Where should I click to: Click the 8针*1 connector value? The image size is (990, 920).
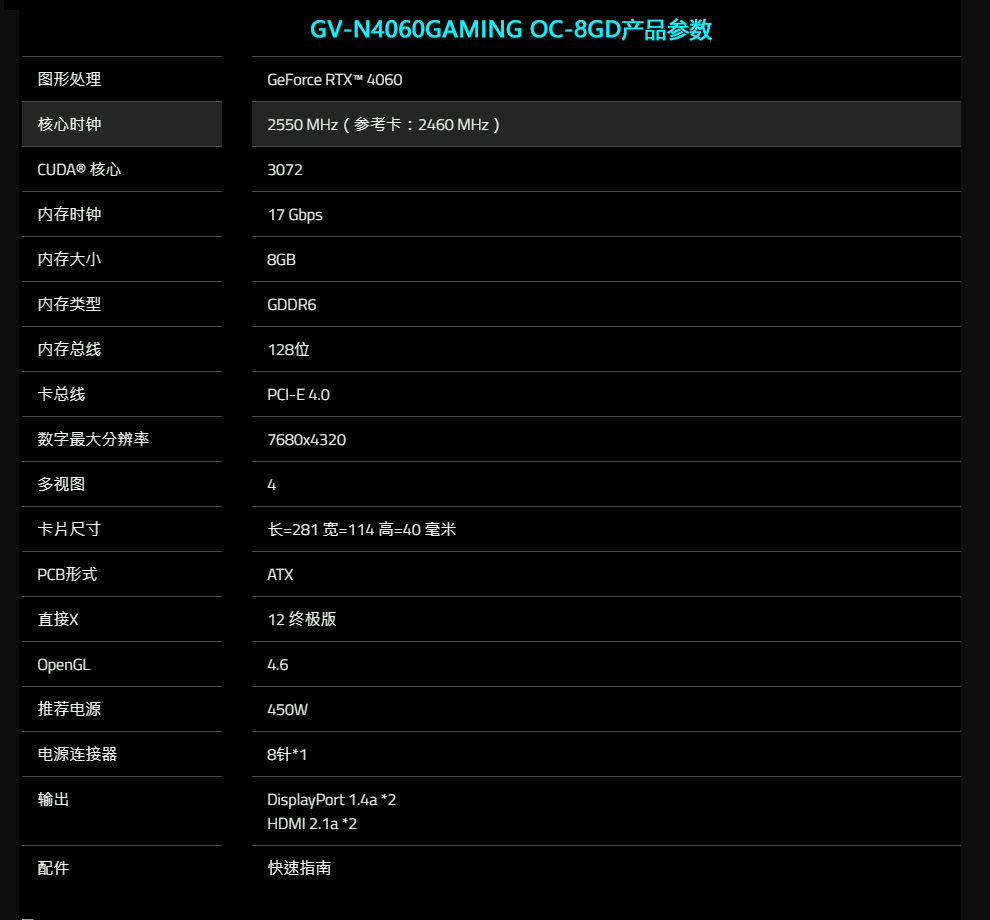pos(287,755)
